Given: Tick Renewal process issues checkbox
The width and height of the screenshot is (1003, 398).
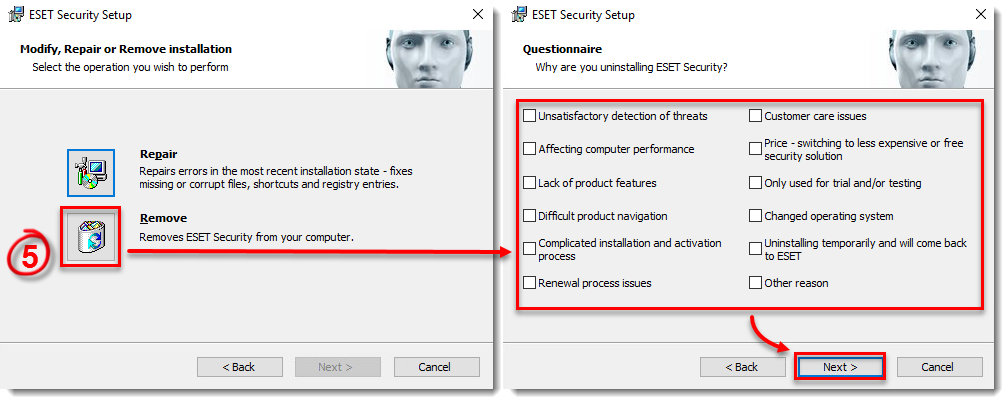Looking at the screenshot, I should coord(529,282).
